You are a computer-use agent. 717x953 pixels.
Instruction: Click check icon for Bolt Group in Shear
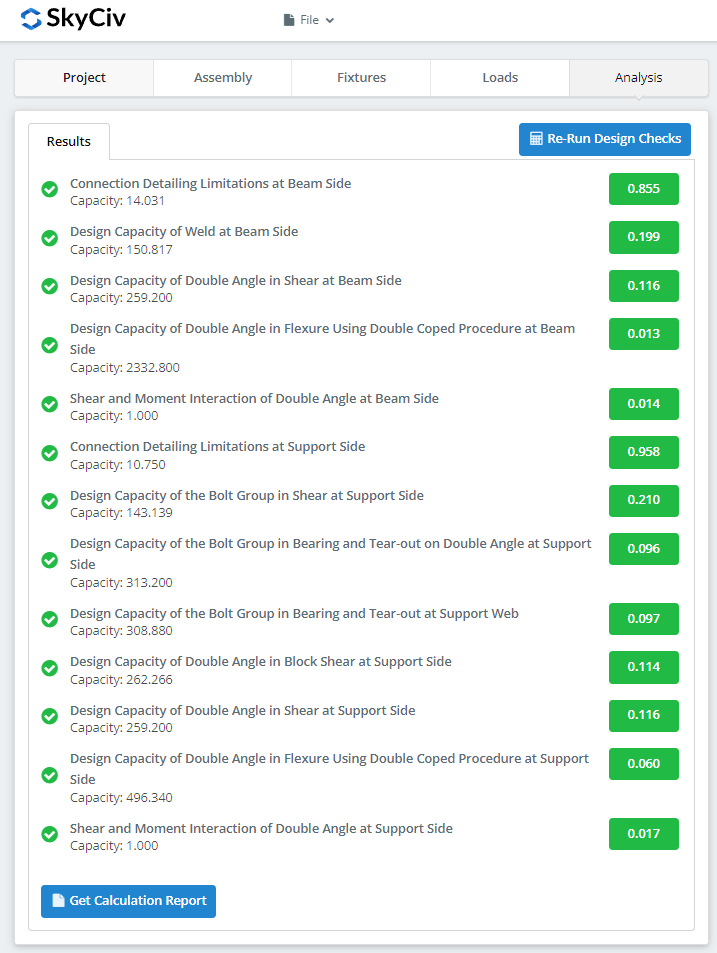click(49, 502)
